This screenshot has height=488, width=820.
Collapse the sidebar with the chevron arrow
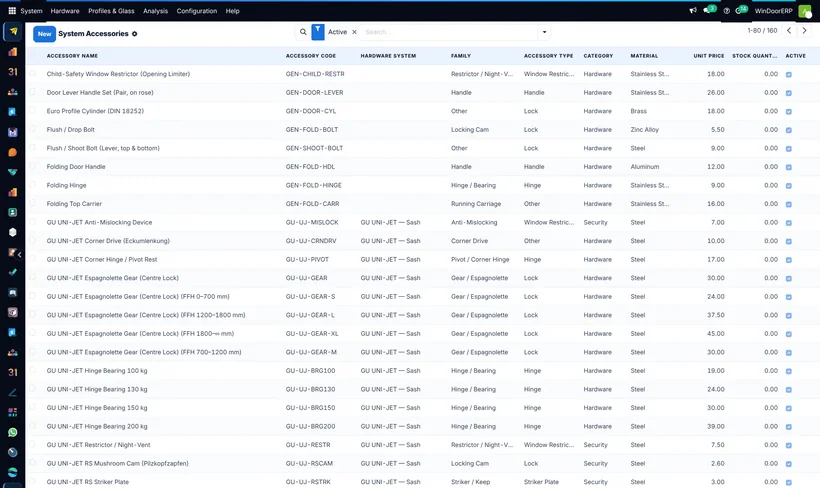click(19, 255)
